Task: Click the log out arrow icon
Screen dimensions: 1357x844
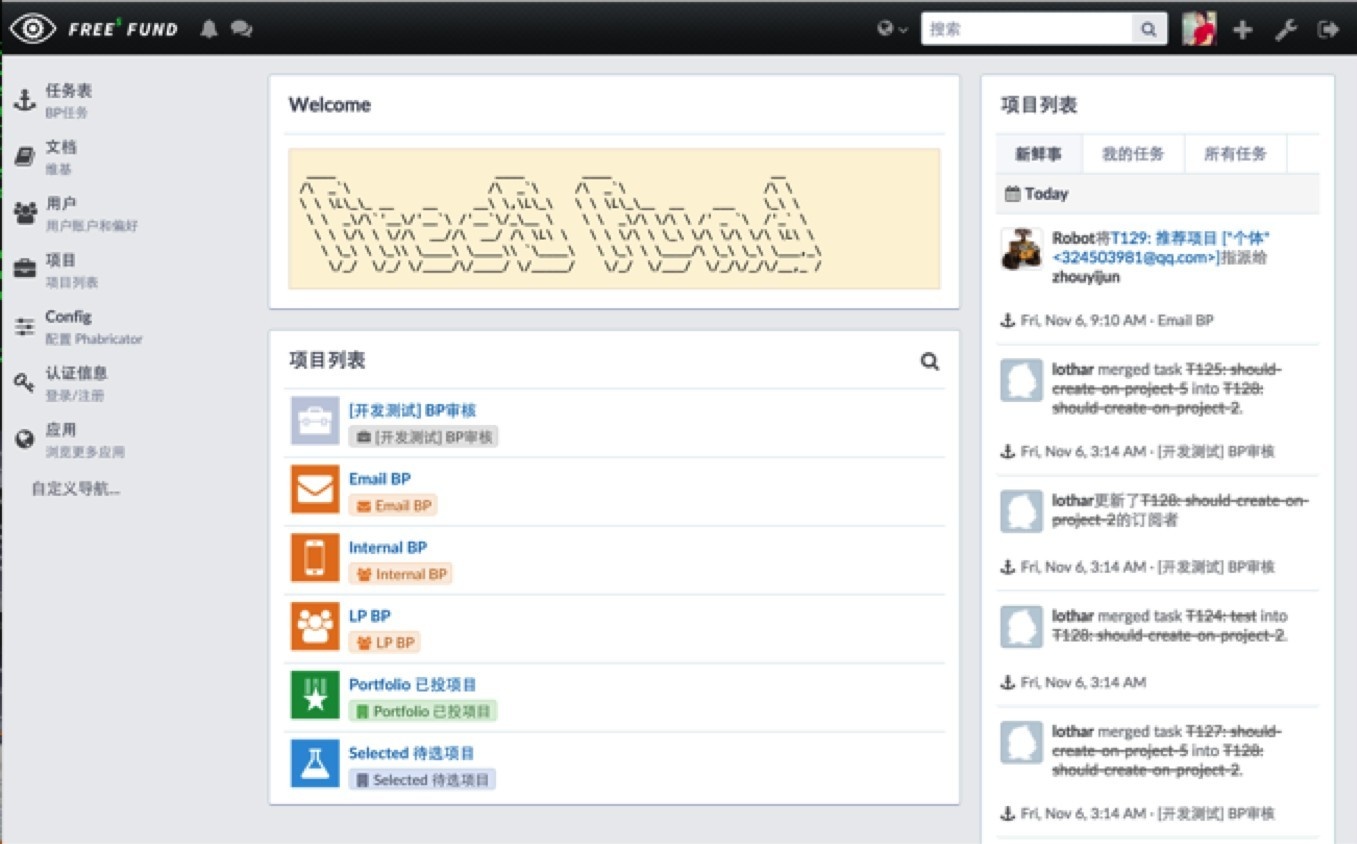Action: click(1328, 30)
